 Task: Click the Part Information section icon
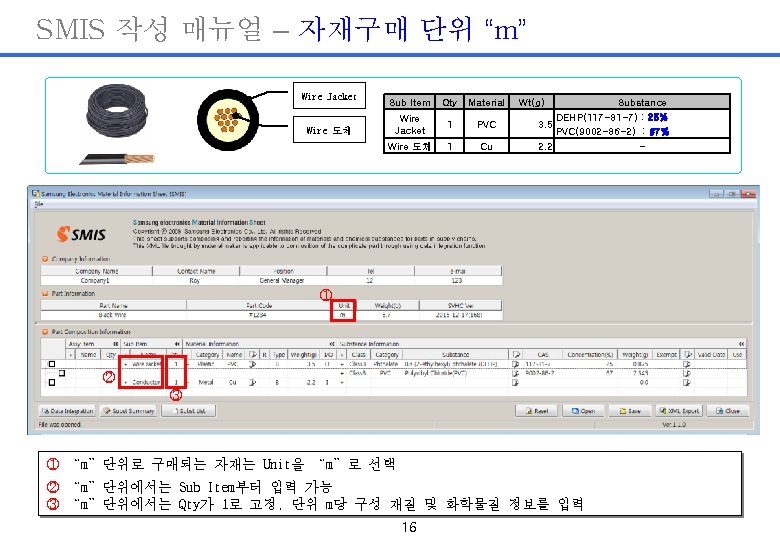pyautogui.click(x=45, y=294)
